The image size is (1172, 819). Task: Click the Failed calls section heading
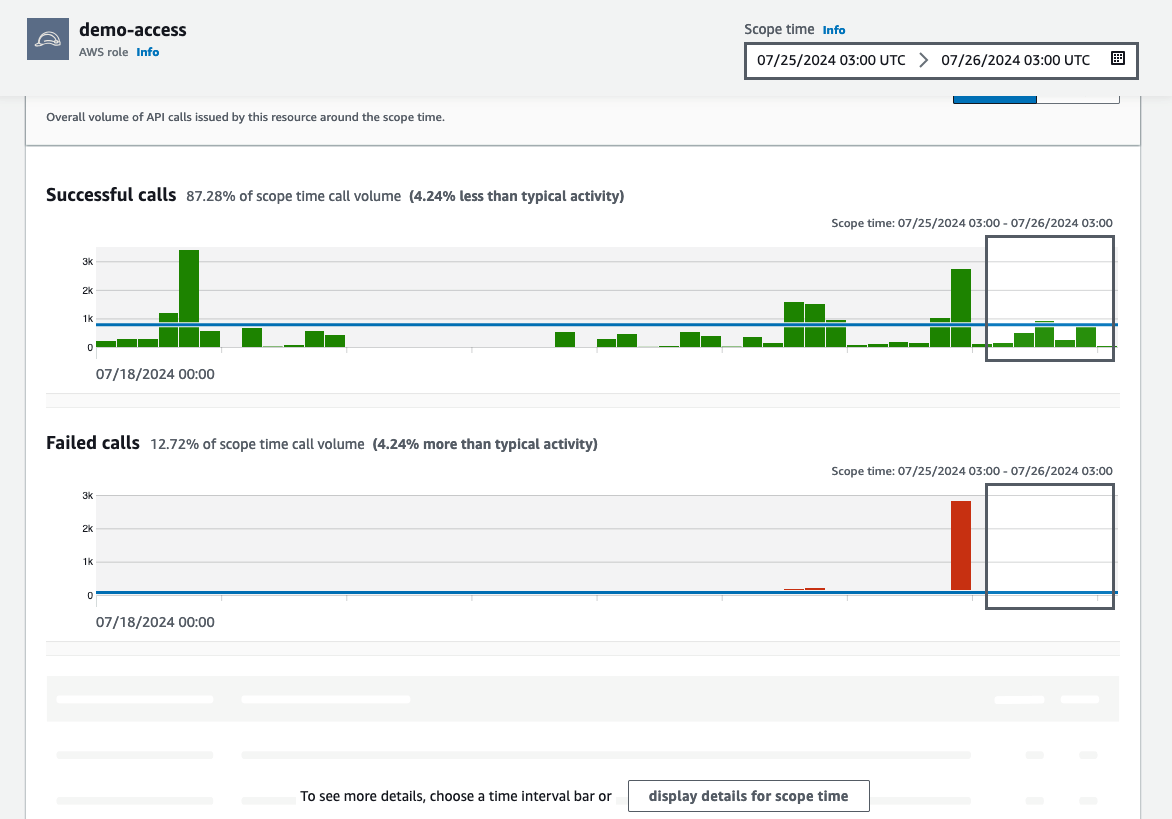pyautogui.click(x=92, y=442)
